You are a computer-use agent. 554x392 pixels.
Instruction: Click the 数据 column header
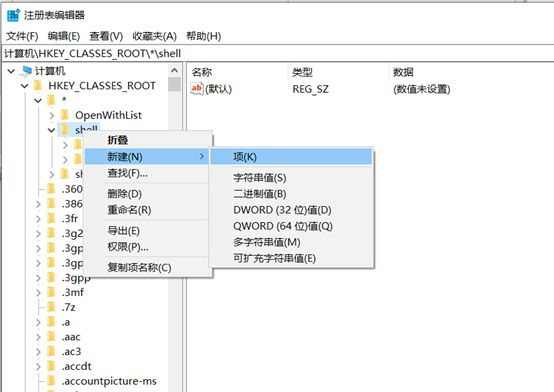click(x=403, y=72)
